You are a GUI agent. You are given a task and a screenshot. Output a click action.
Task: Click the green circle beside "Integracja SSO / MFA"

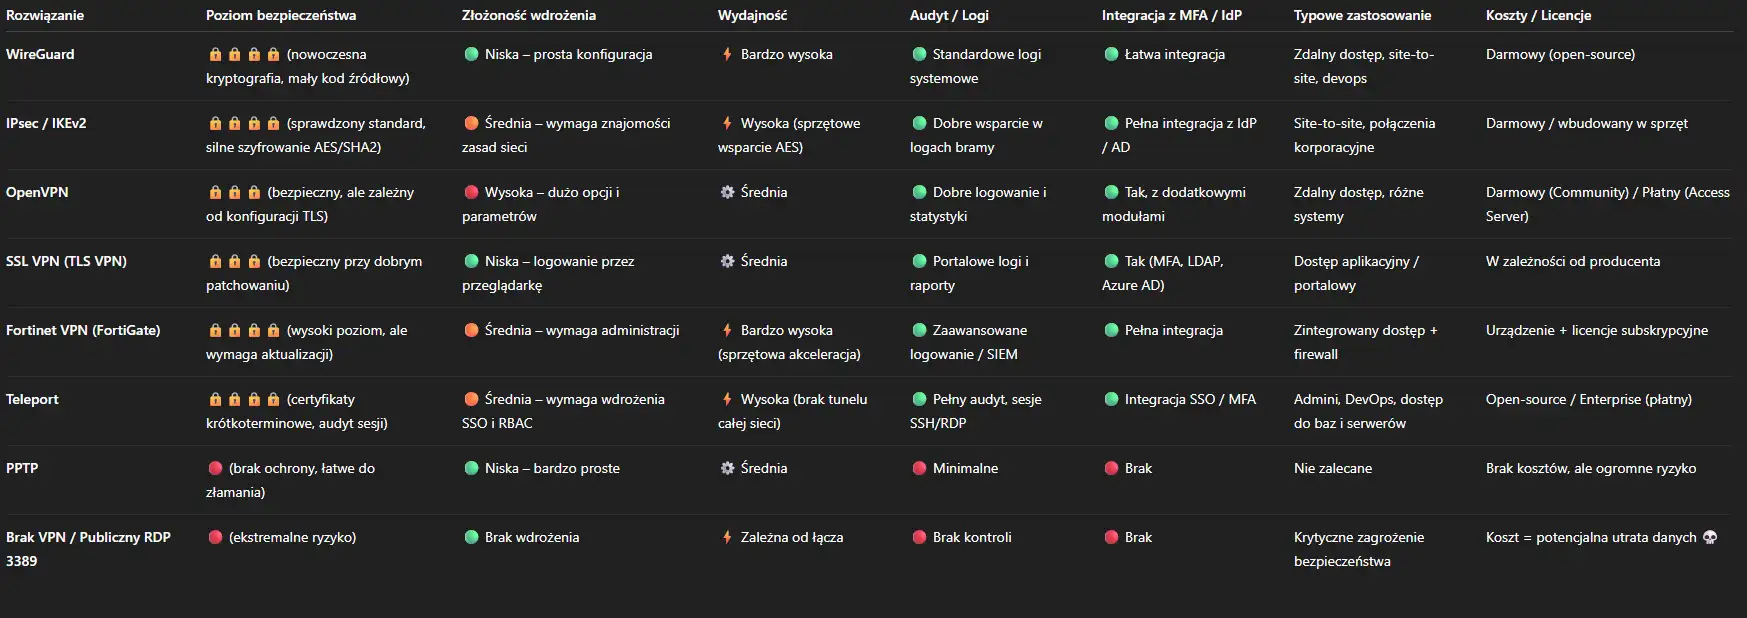coord(1111,399)
